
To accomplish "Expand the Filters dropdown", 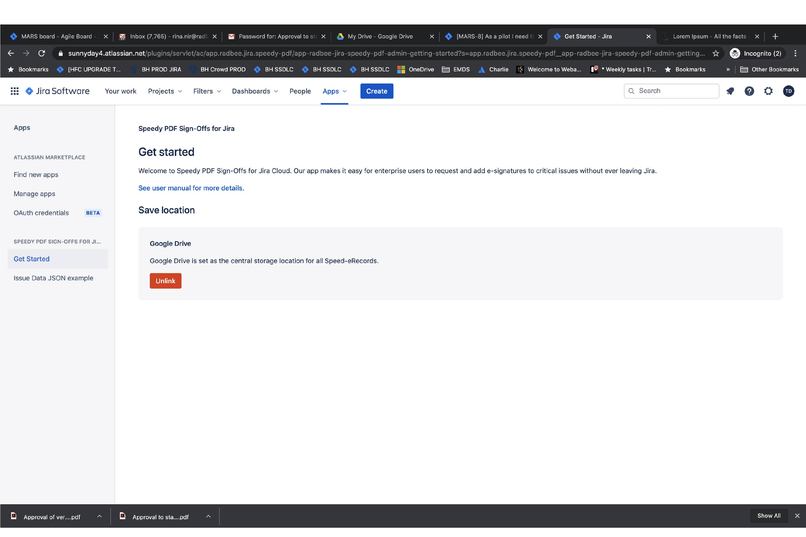I will click(x=207, y=91).
